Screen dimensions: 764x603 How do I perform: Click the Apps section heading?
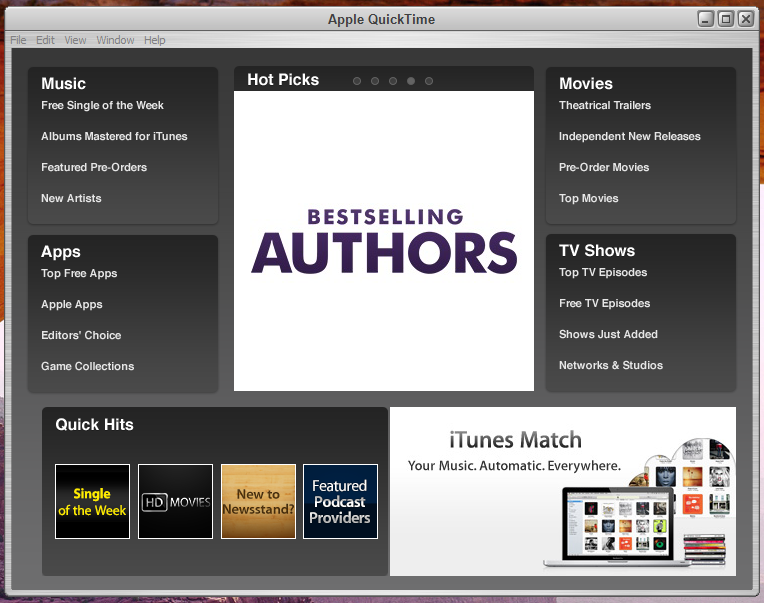60,252
